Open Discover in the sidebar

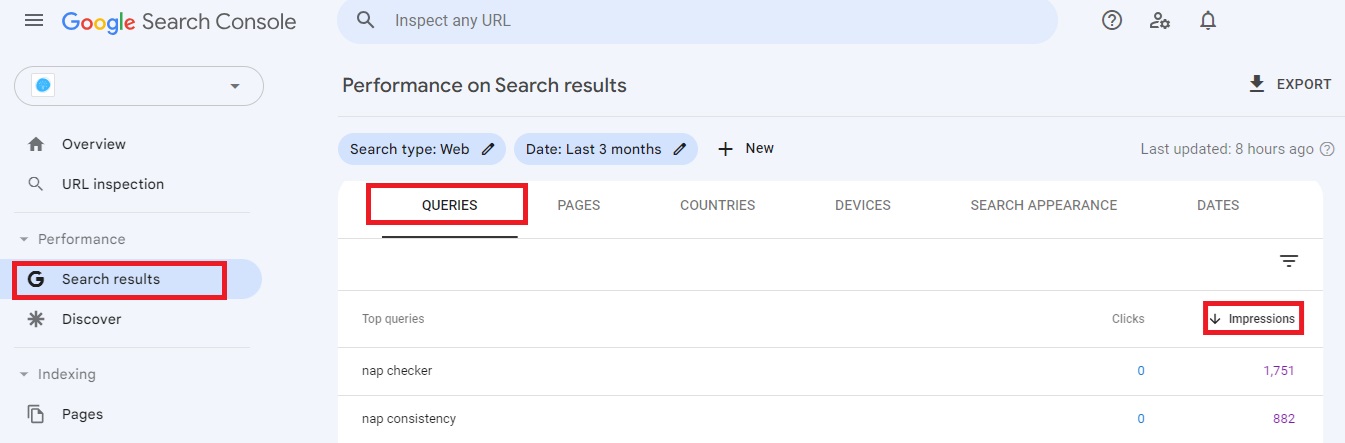[91, 319]
